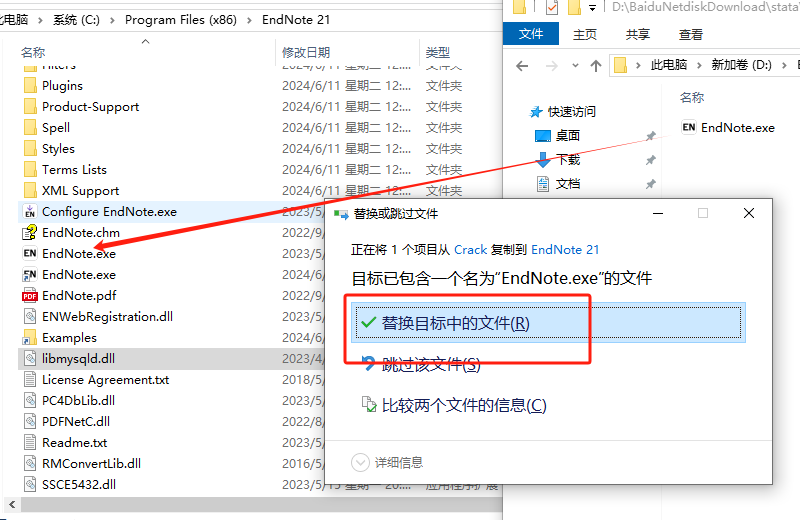800x520 pixels.
Task: Sort by the 修改日期 column header
Action: 306,52
